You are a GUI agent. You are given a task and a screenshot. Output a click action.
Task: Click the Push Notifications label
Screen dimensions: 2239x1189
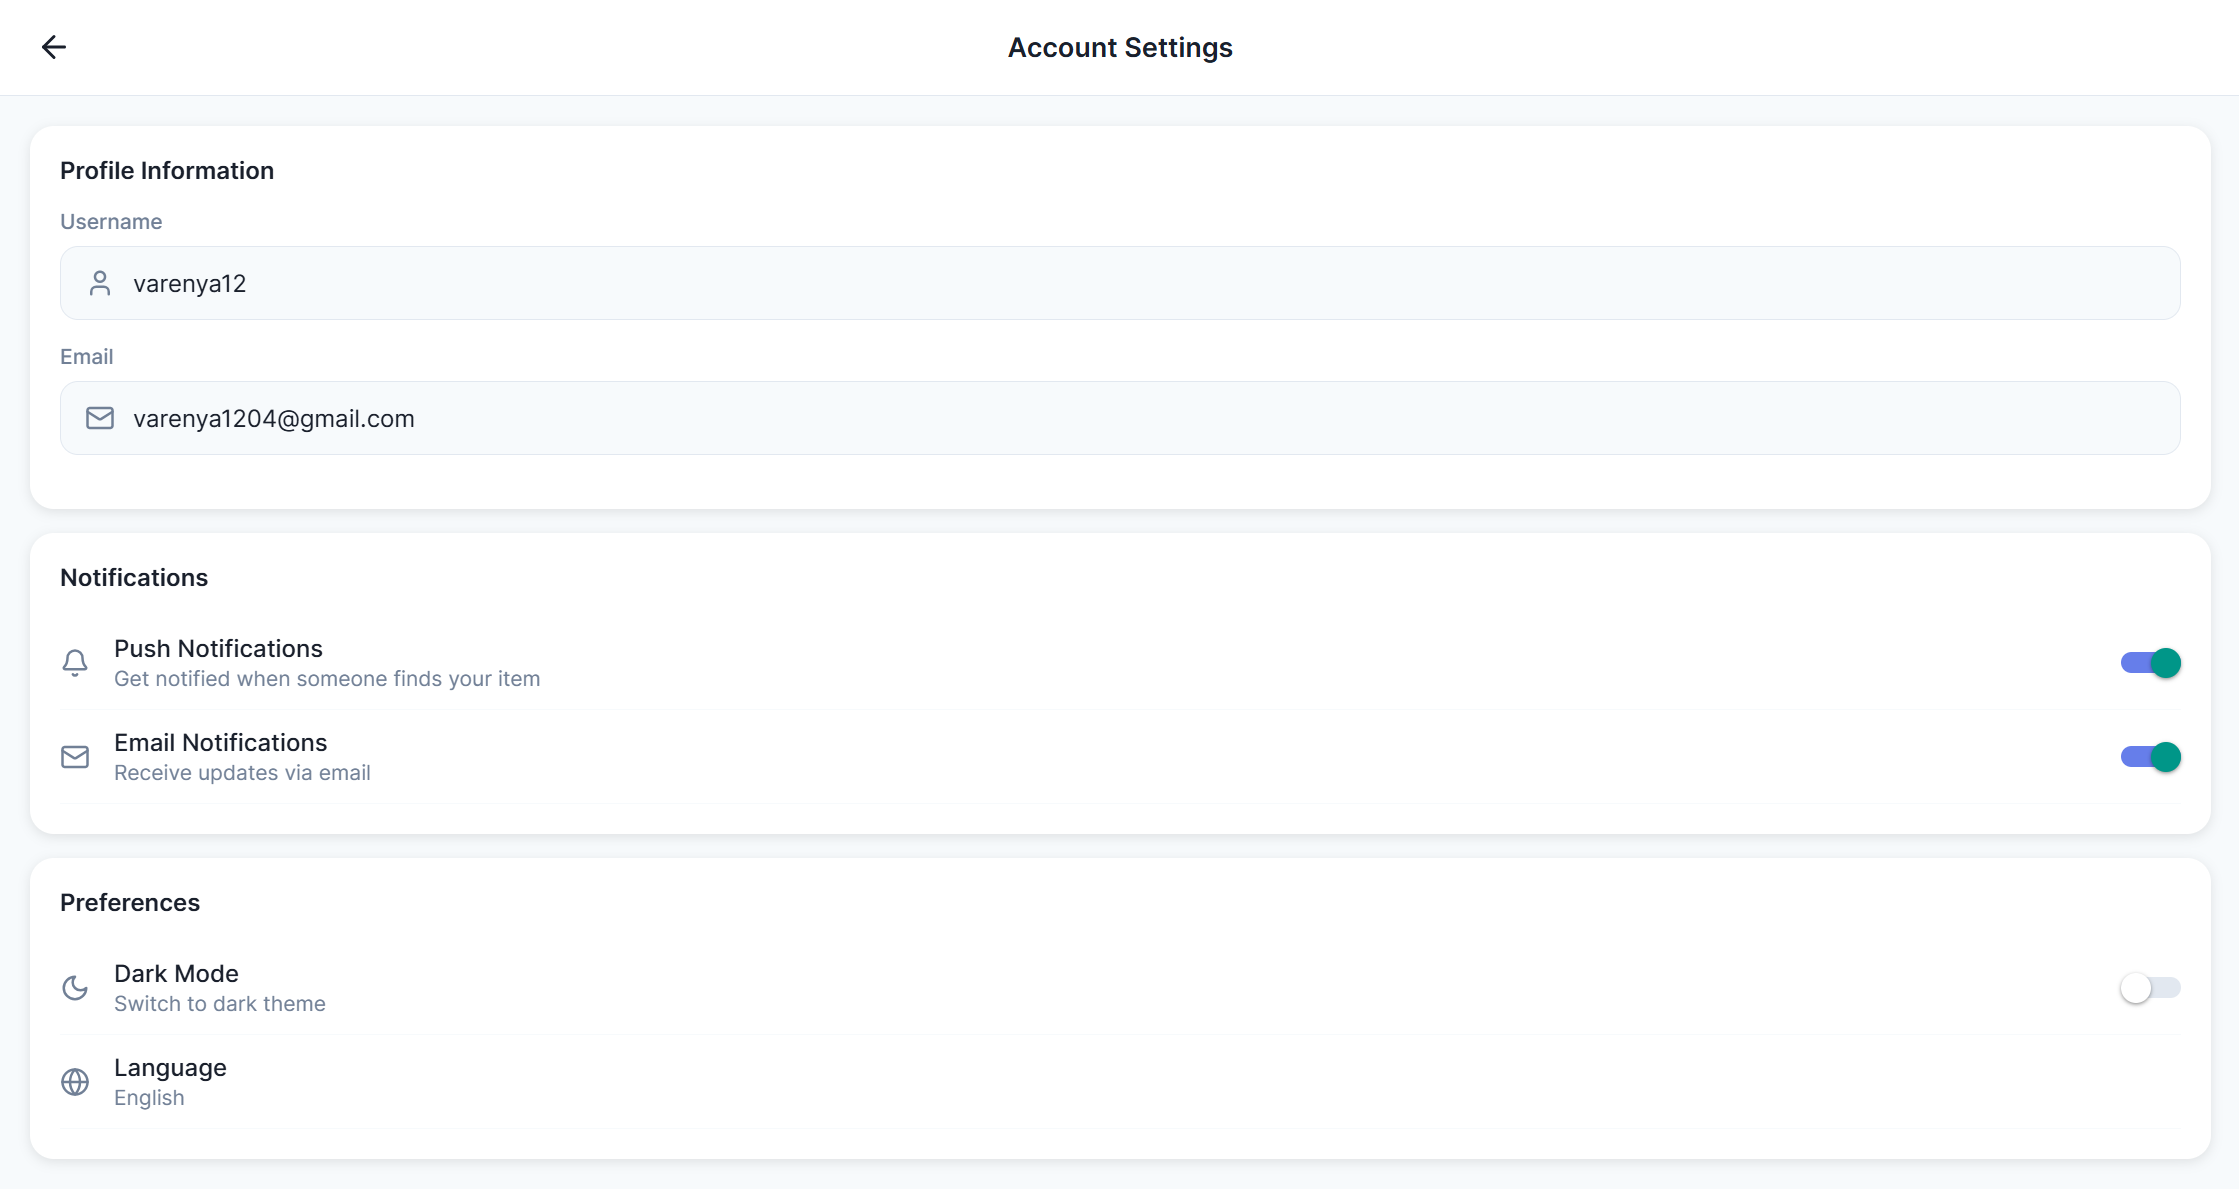pos(218,649)
